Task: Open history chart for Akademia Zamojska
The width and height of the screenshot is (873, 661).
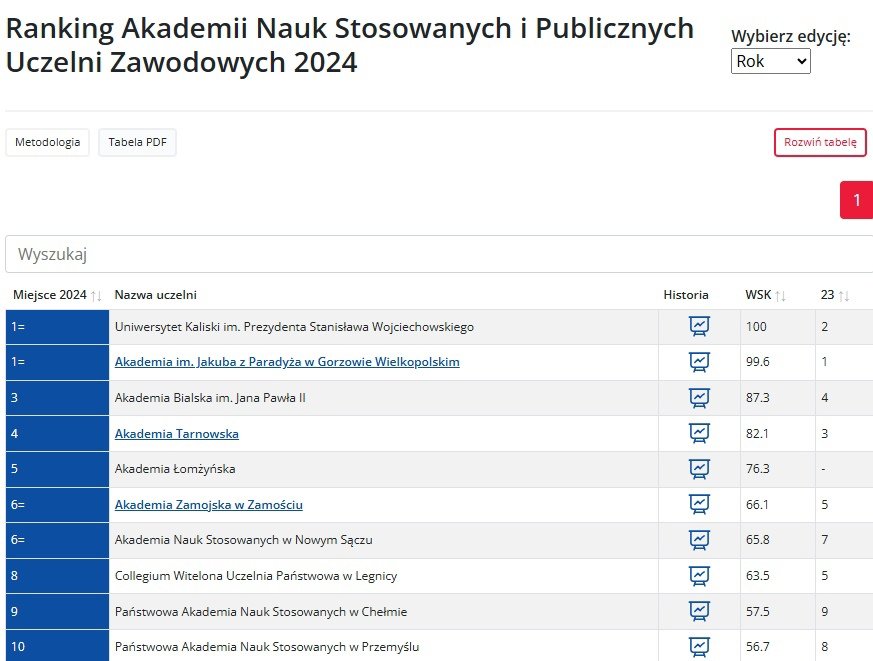Action: click(x=699, y=505)
